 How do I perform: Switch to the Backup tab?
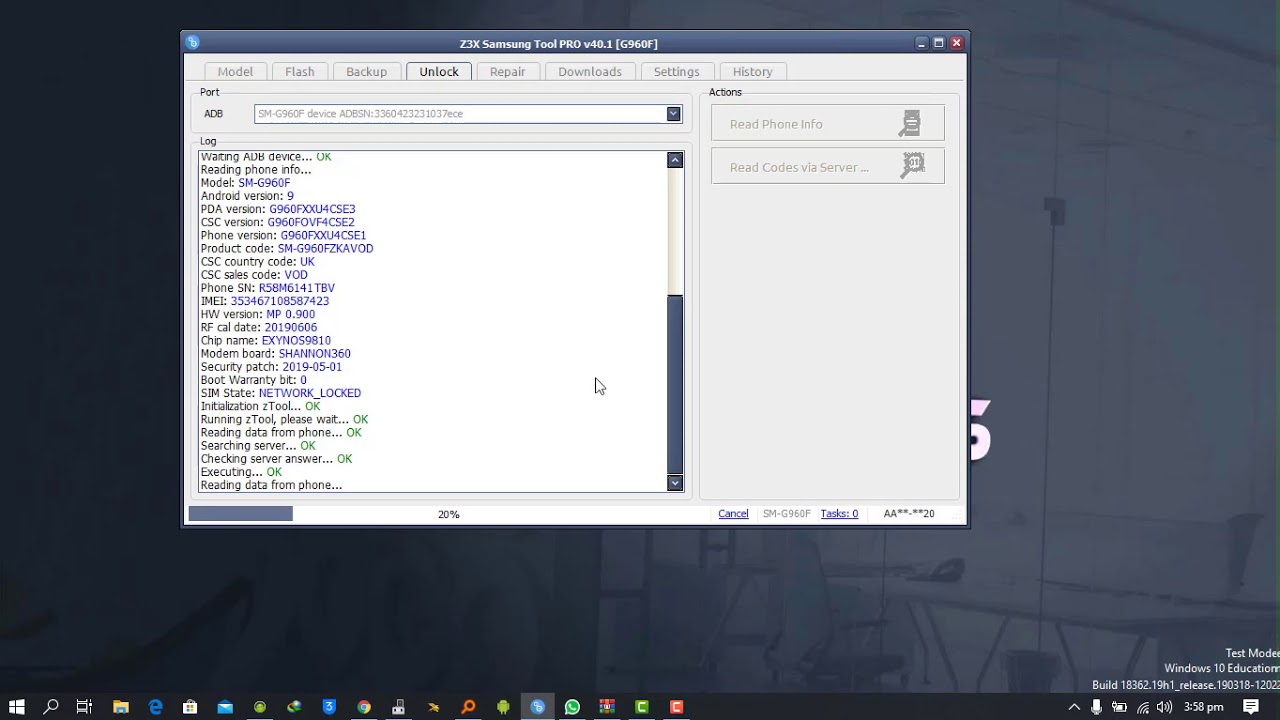pyautogui.click(x=366, y=71)
